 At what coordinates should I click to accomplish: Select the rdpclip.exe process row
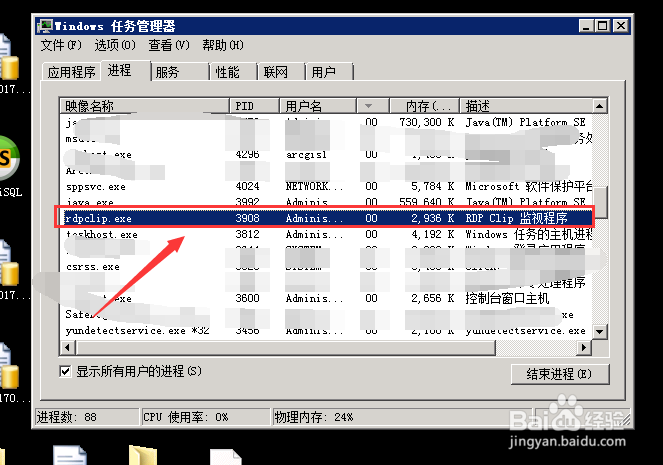click(x=325, y=218)
